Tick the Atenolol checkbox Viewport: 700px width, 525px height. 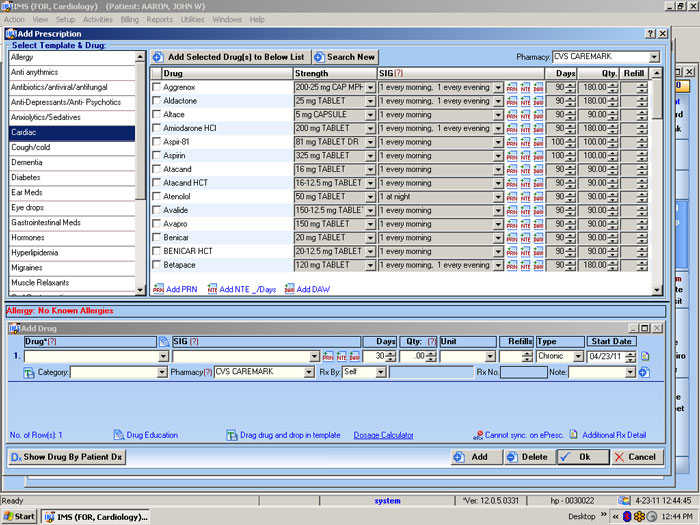(x=156, y=196)
